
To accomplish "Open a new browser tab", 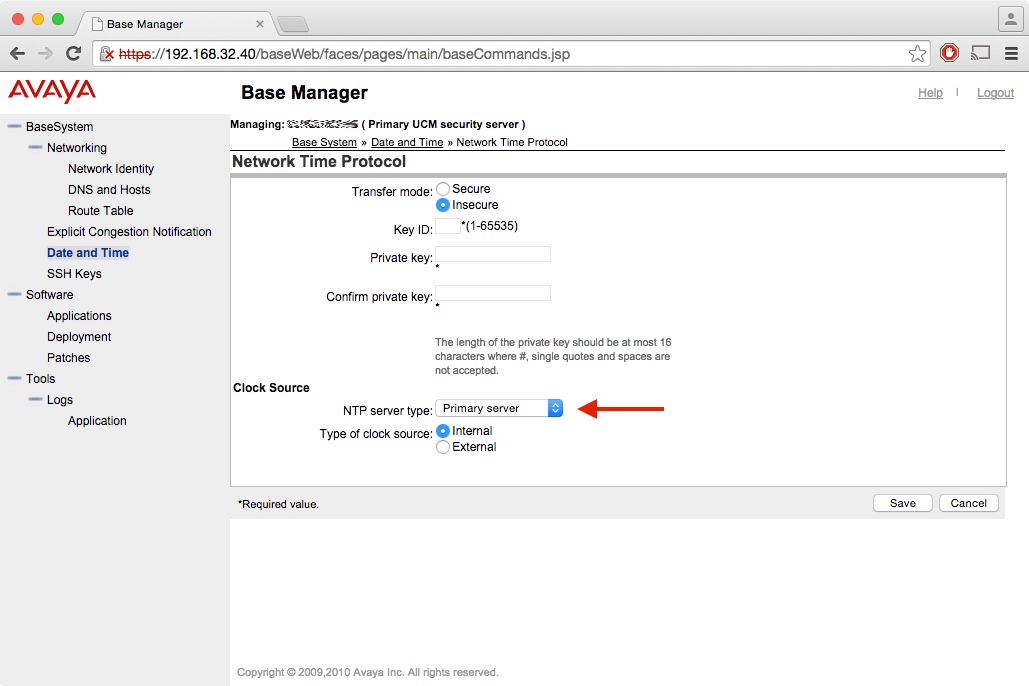I will [x=293, y=24].
